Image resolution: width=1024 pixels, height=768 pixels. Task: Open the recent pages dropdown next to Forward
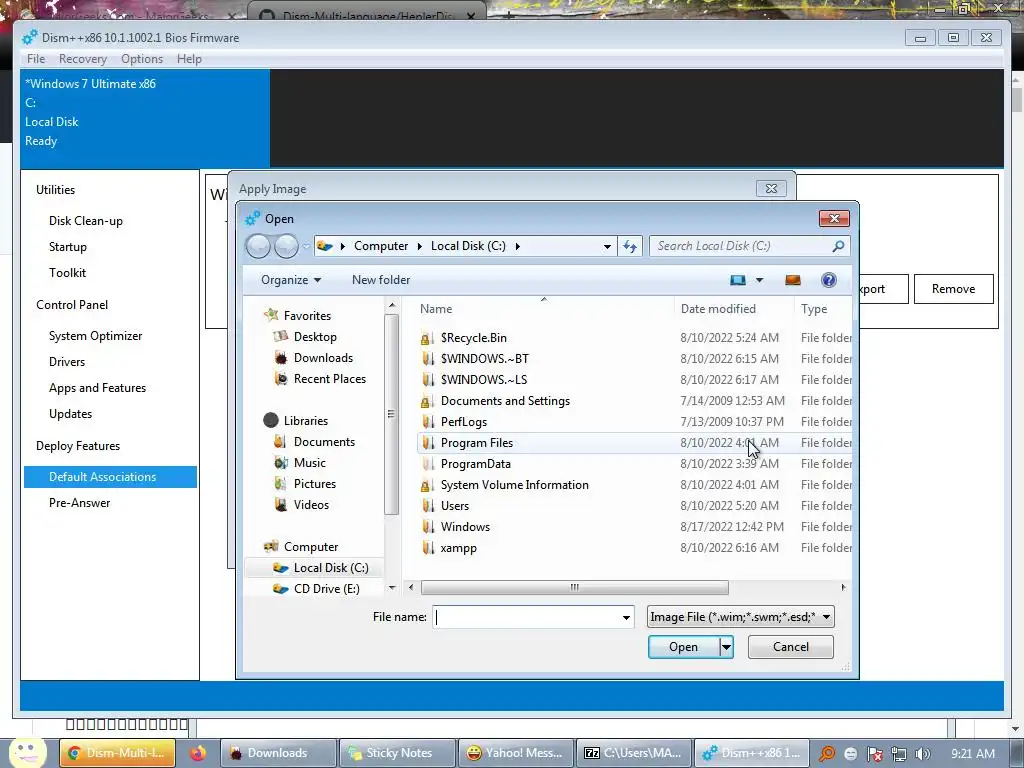coord(306,246)
